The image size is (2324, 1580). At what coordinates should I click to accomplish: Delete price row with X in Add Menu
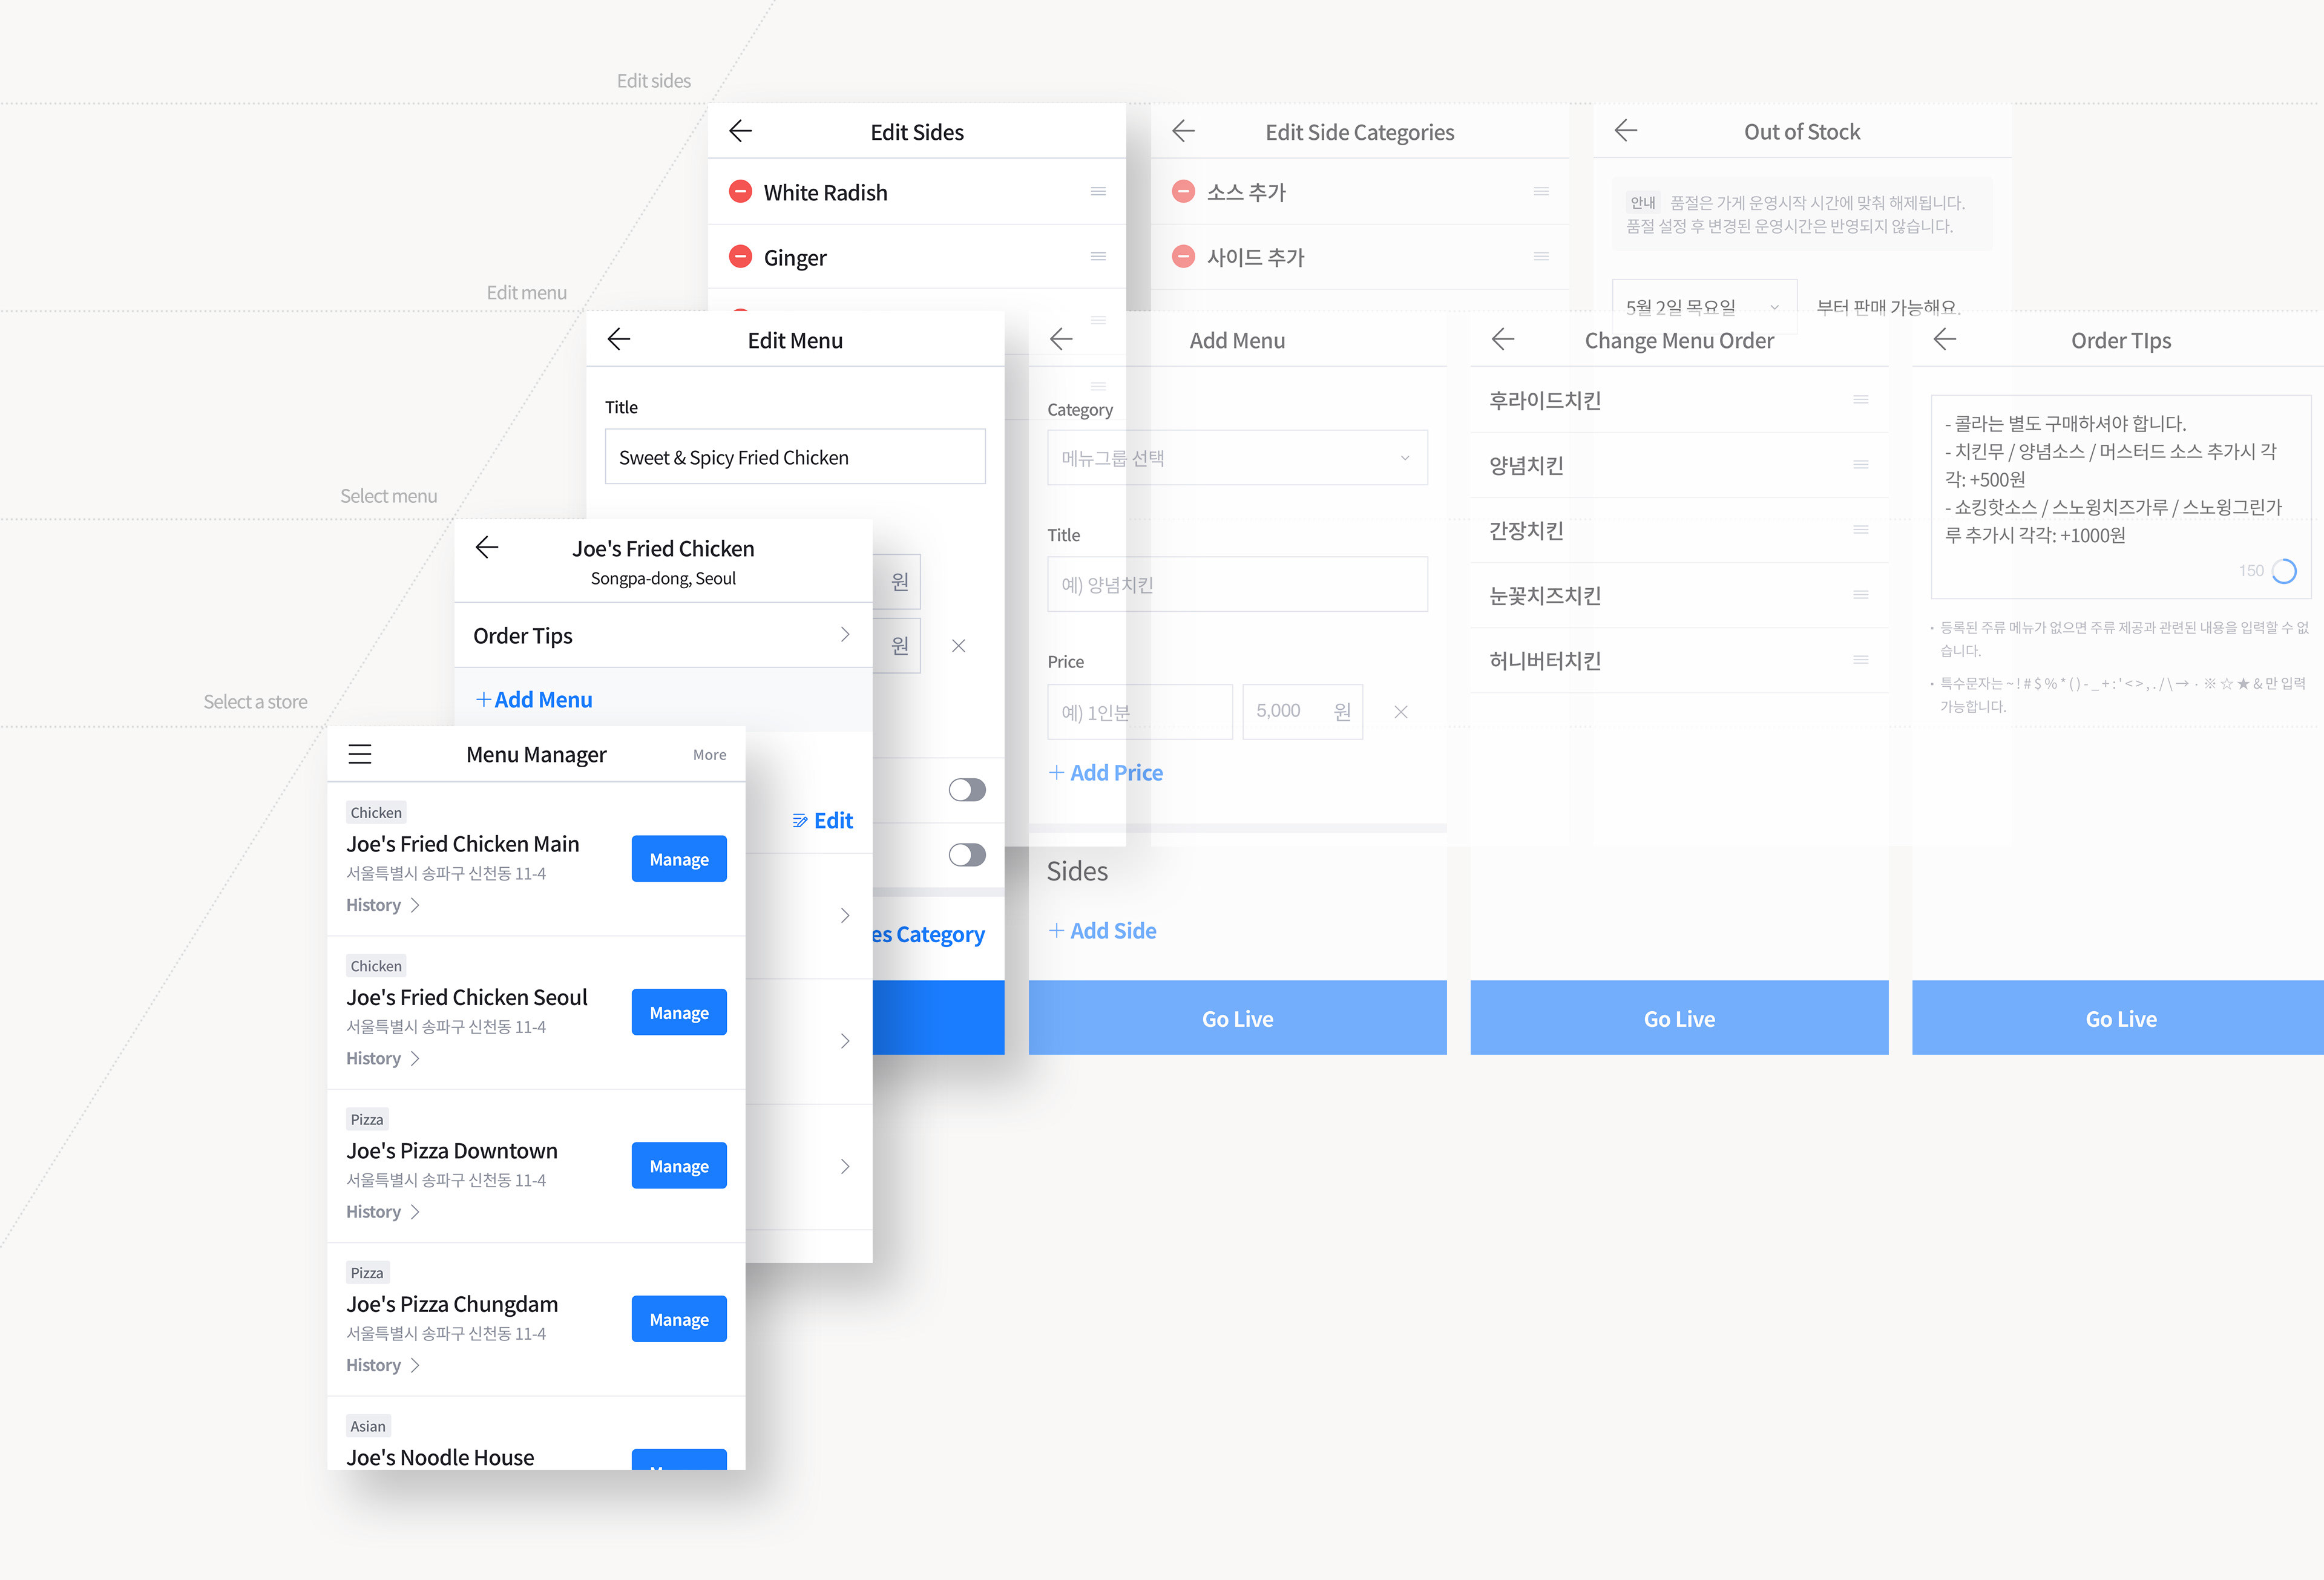(1401, 712)
